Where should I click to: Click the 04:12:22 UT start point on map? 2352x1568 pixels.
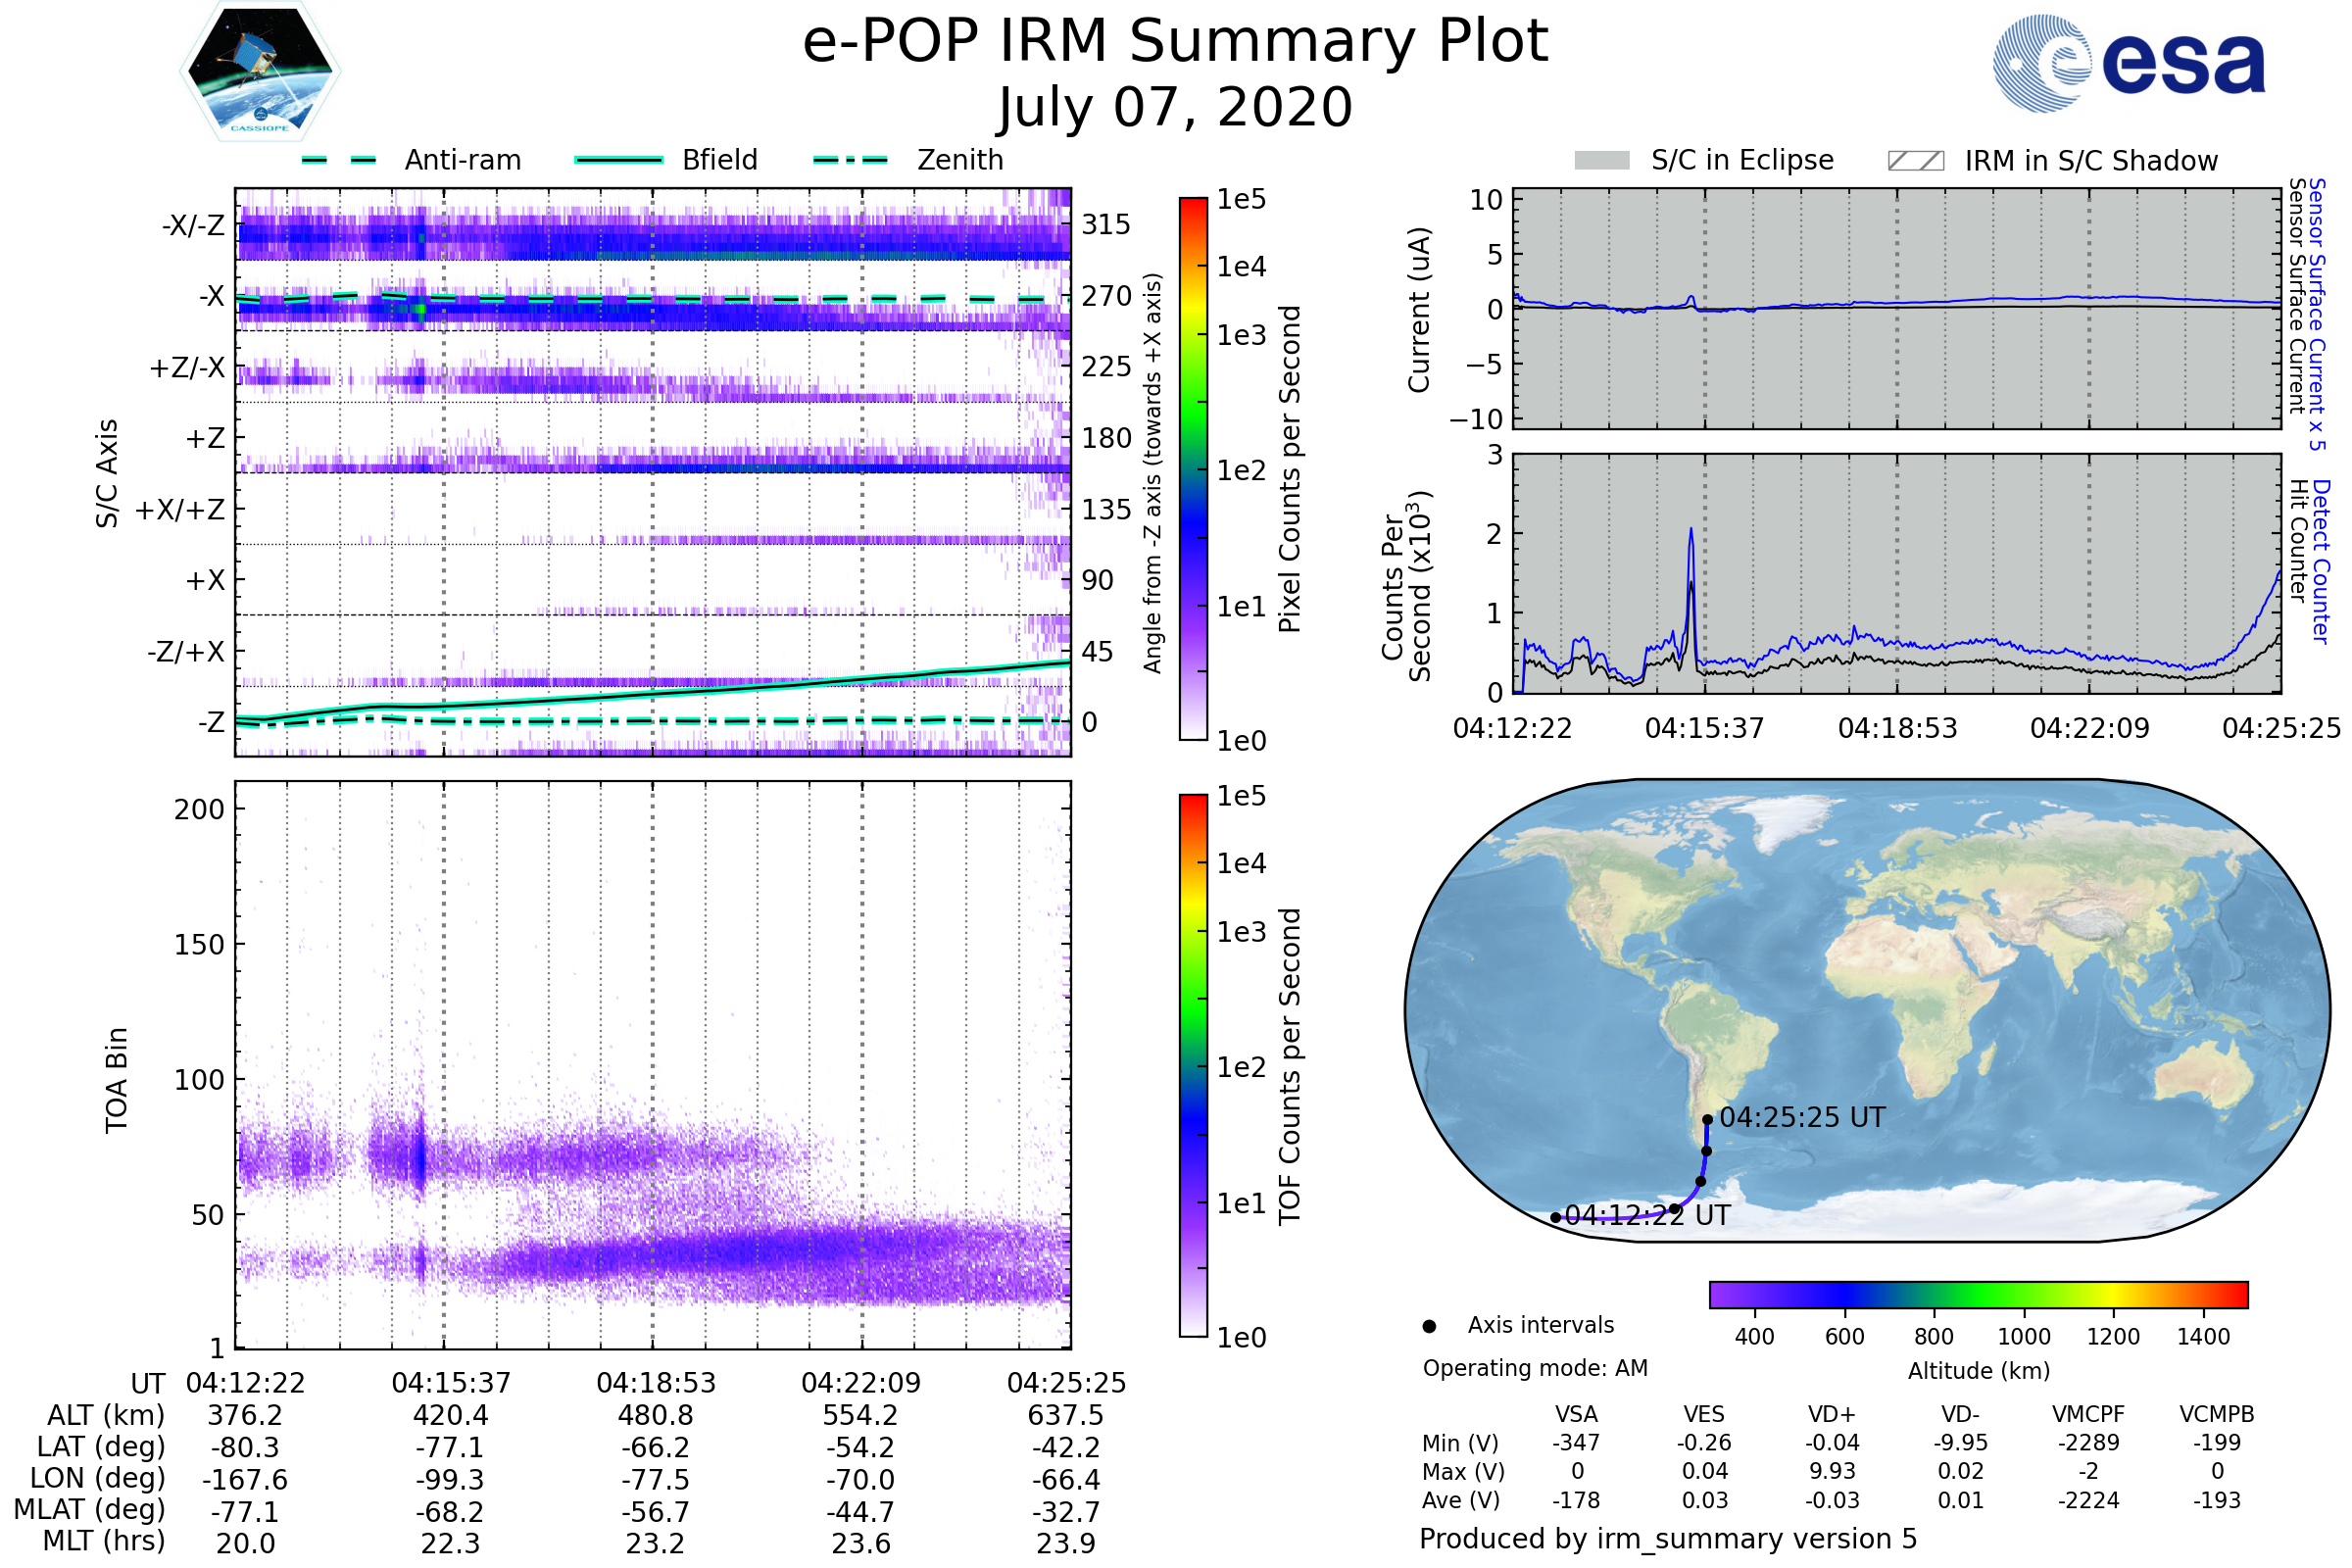click(x=1555, y=1217)
